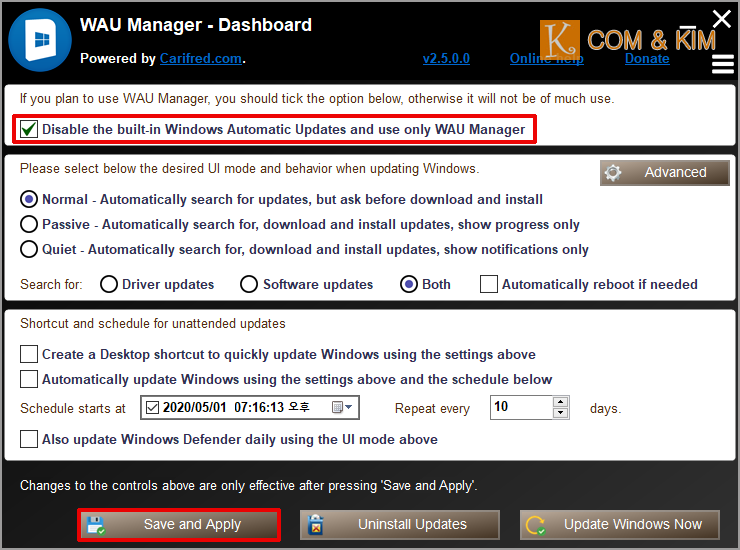Choose Software updates search option
Viewport: 740px width, 550px height.
click(x=249, y=284)
